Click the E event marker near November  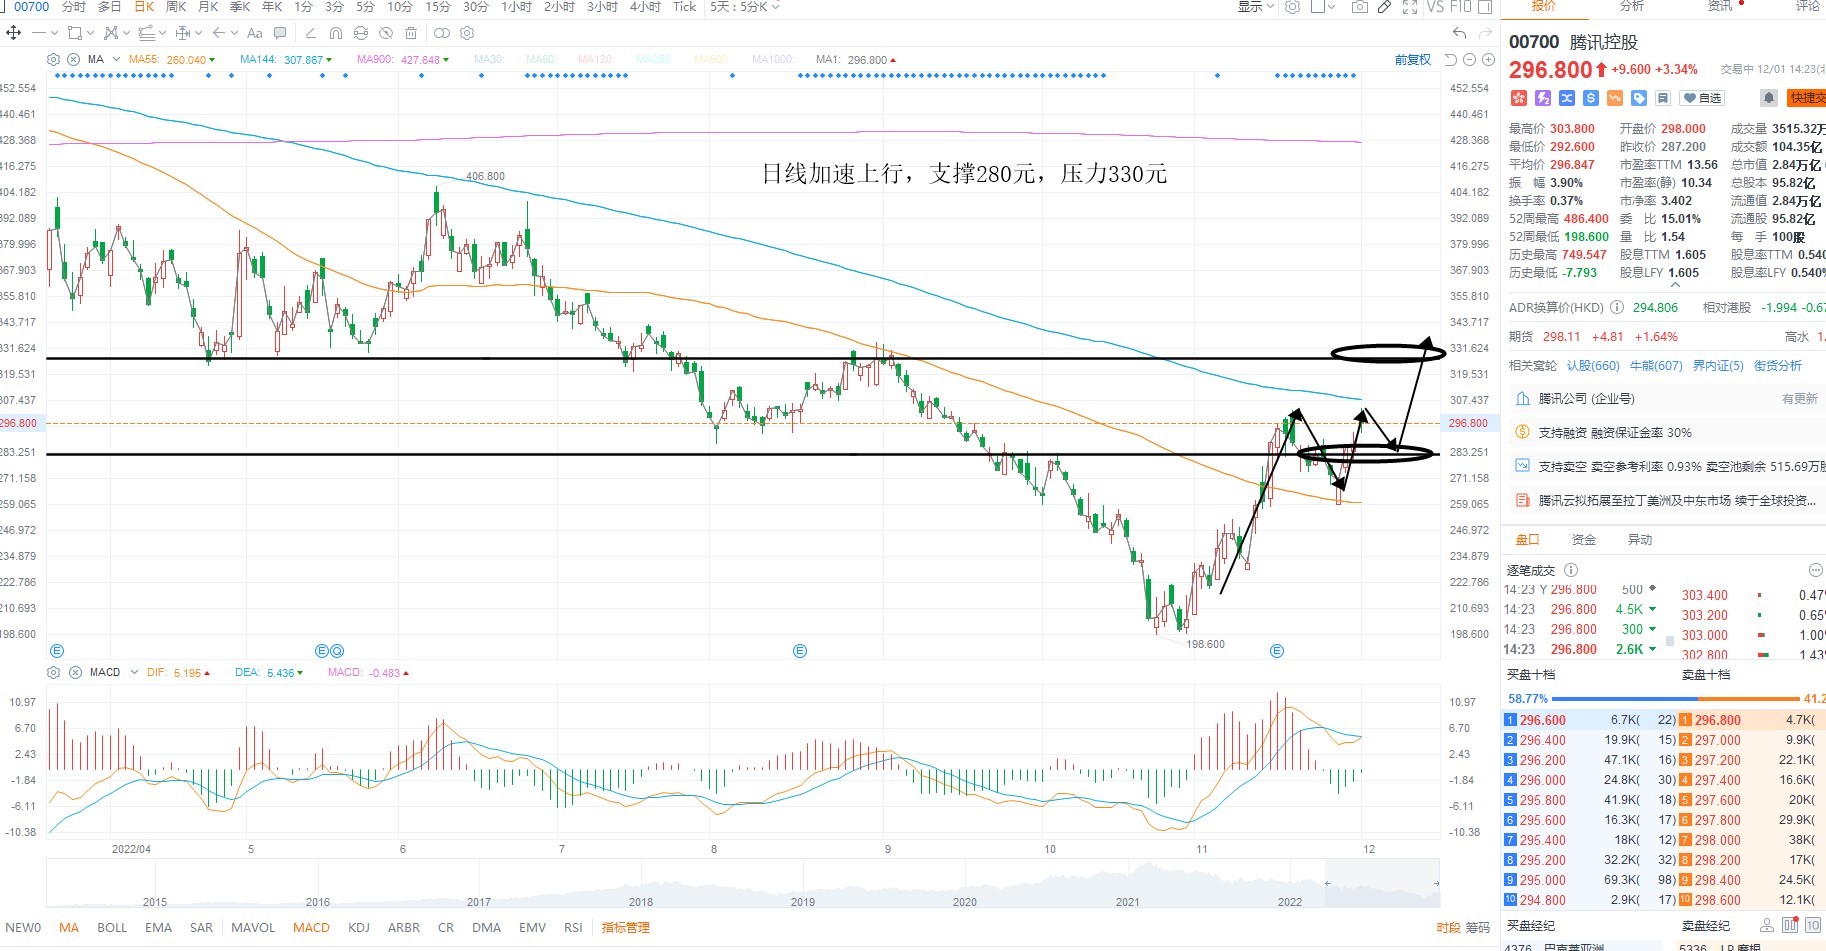pos(1276,651)
